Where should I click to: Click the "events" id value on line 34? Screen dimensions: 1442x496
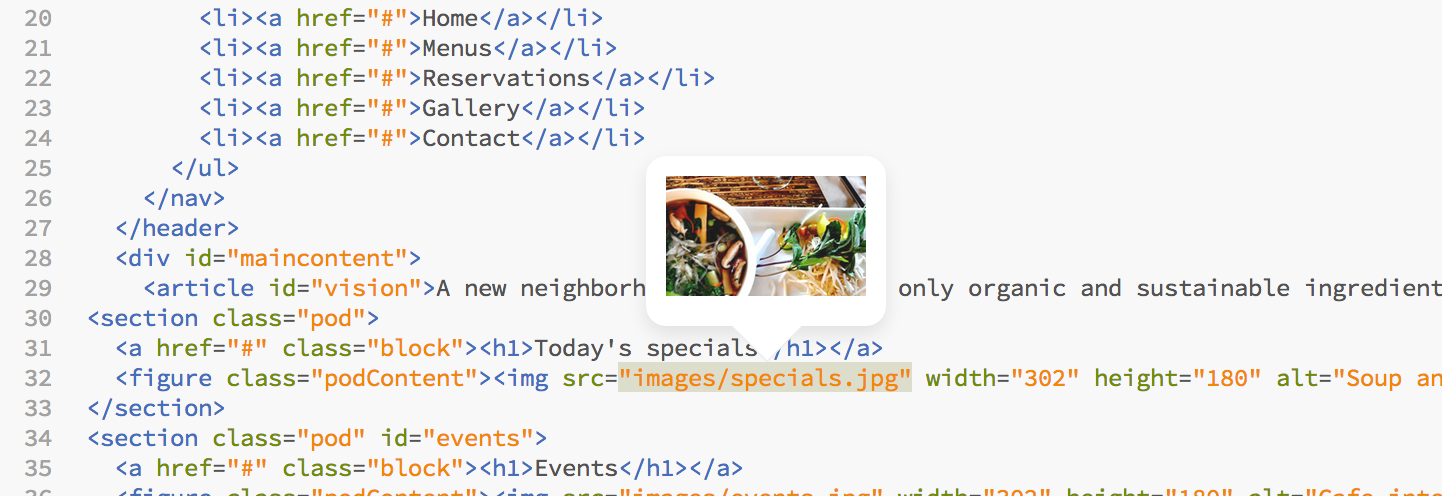pyautogui.click(x=478, y=438)
